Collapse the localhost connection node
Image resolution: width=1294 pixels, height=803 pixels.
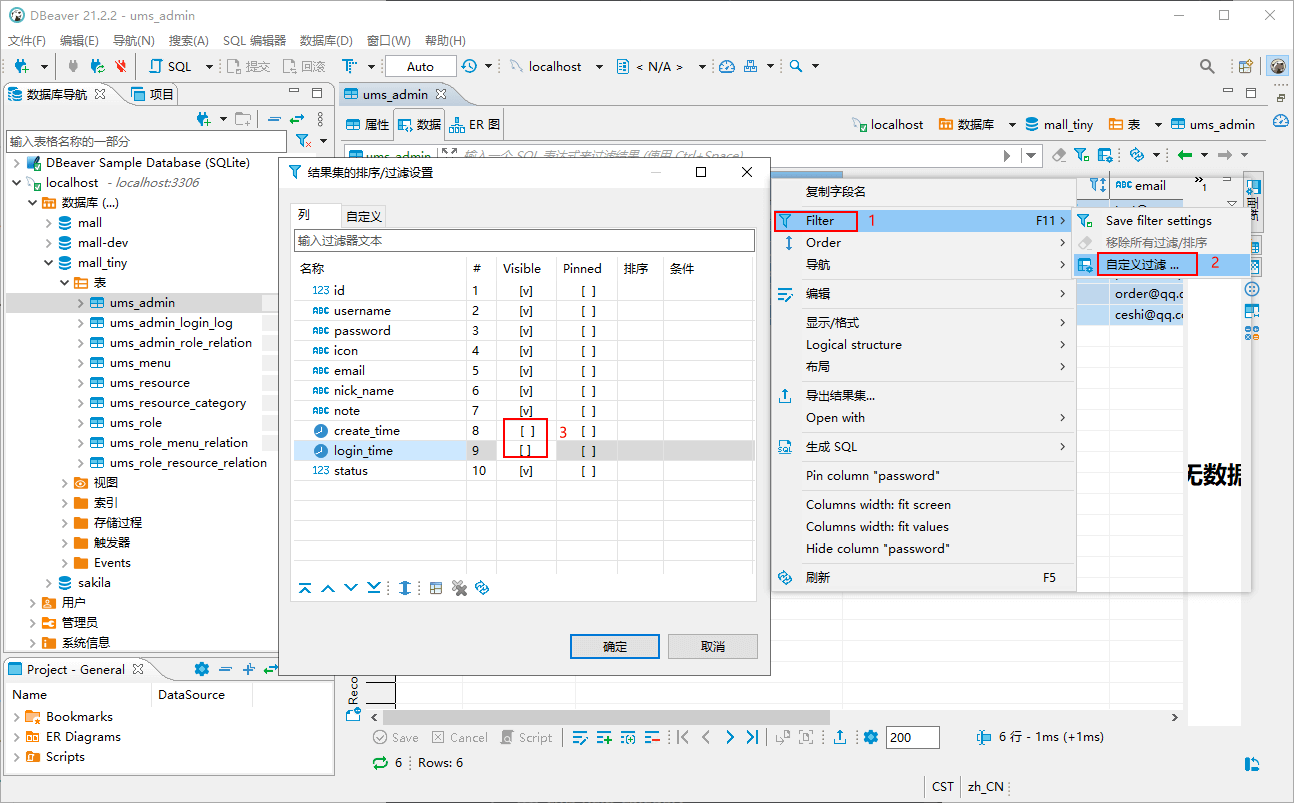pos(16,183)
